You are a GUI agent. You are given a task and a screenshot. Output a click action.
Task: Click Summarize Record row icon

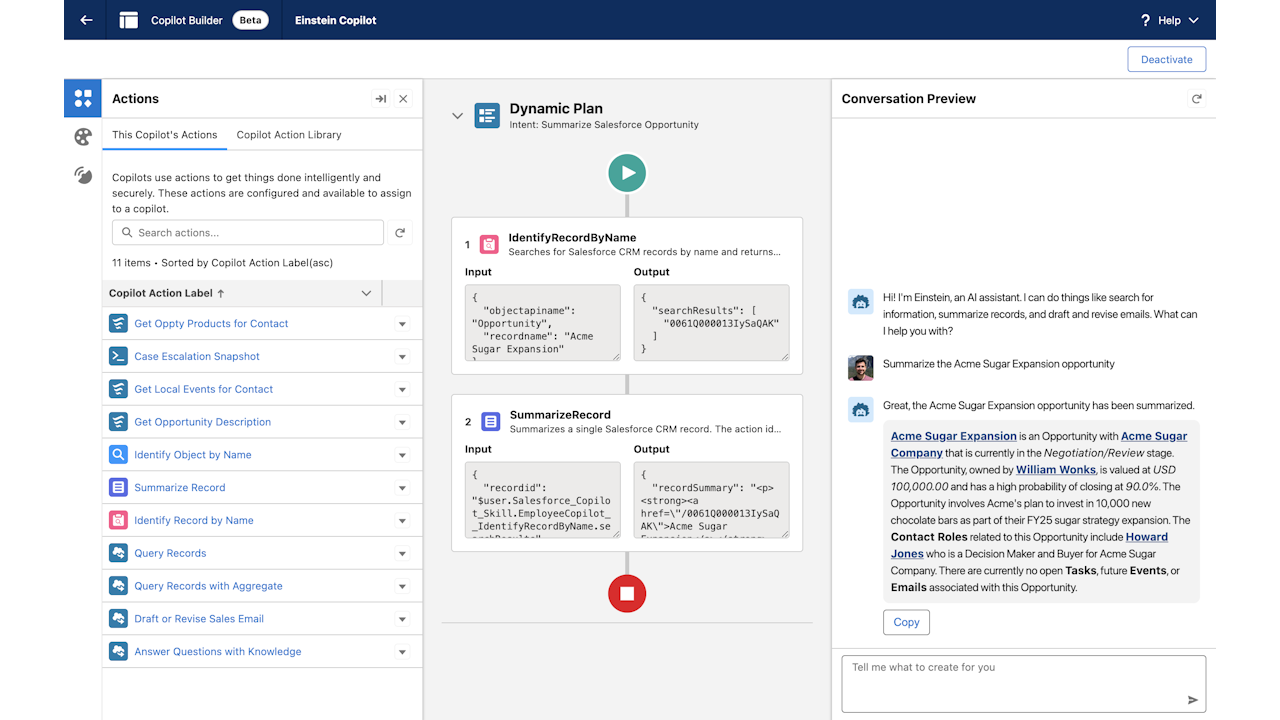pos(118,487)
